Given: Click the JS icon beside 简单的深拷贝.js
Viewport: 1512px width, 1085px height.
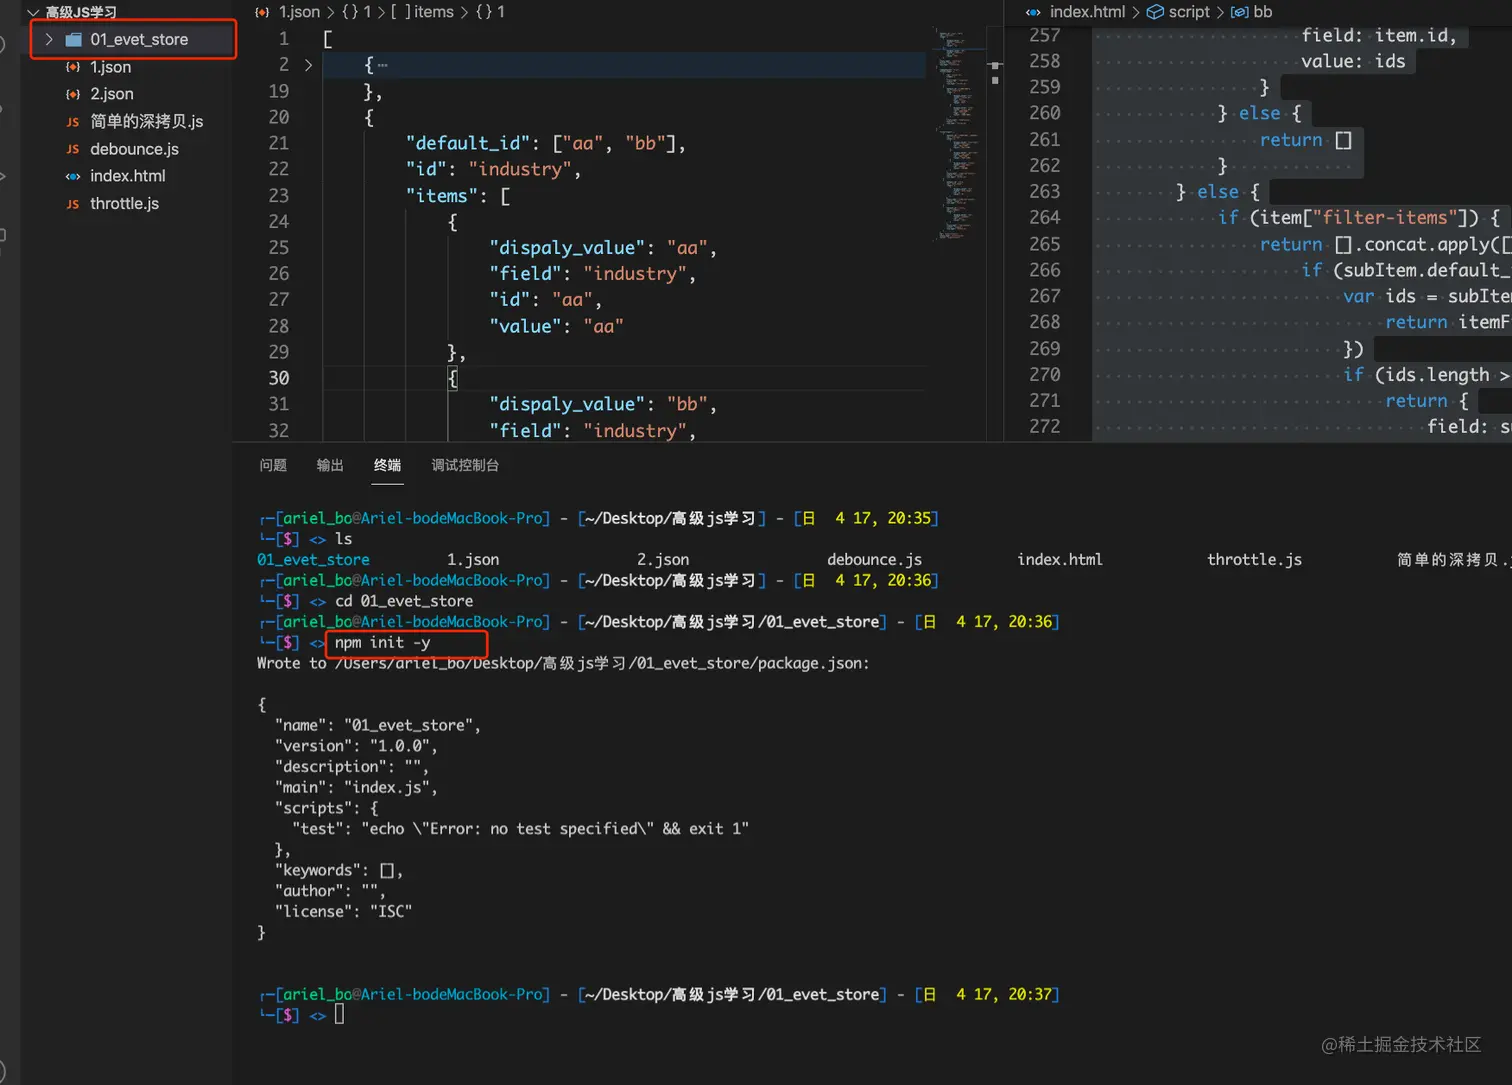Looking at the screenshot, I should pos(73,122).
